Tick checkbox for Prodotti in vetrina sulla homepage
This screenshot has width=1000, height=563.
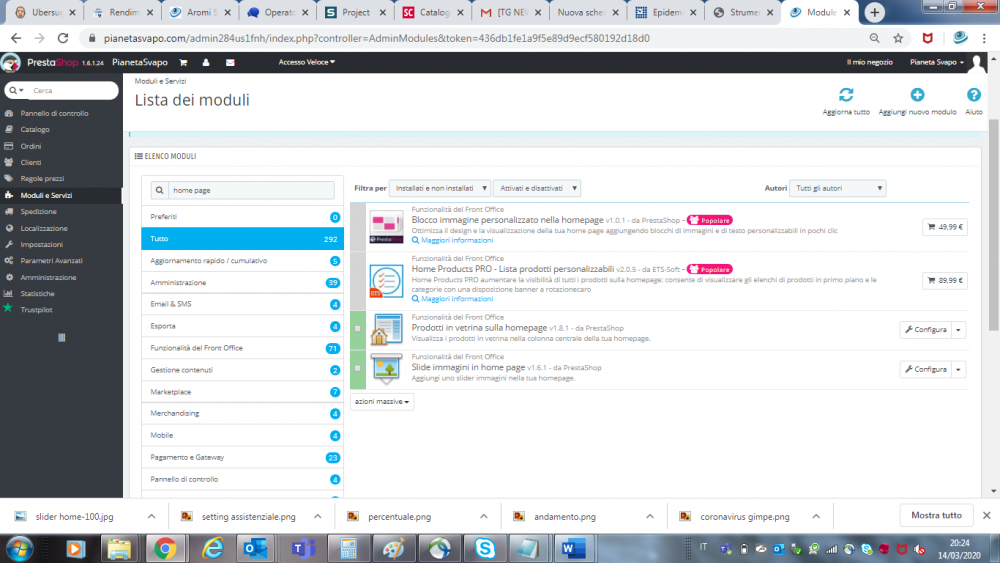358,329
